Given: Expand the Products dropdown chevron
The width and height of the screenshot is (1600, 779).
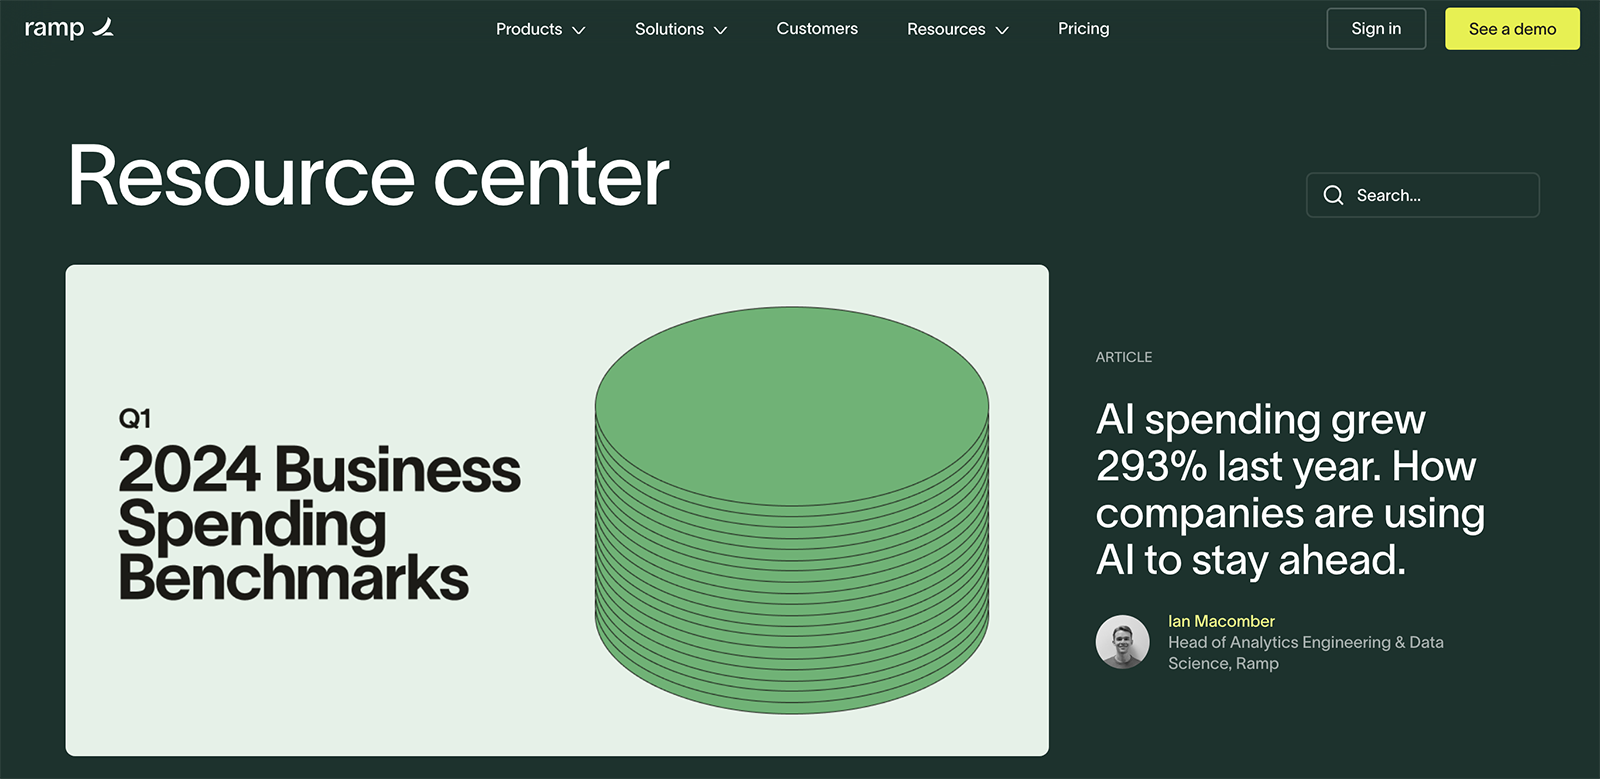Looking at the screenshot, I should point(578,30).
